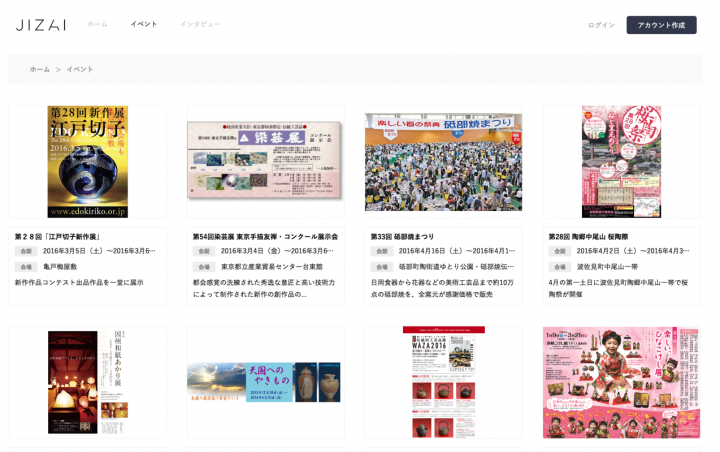Click the 第28回「江戸切子新作展」 title
The image size is (720, 452).
point(58,237)
